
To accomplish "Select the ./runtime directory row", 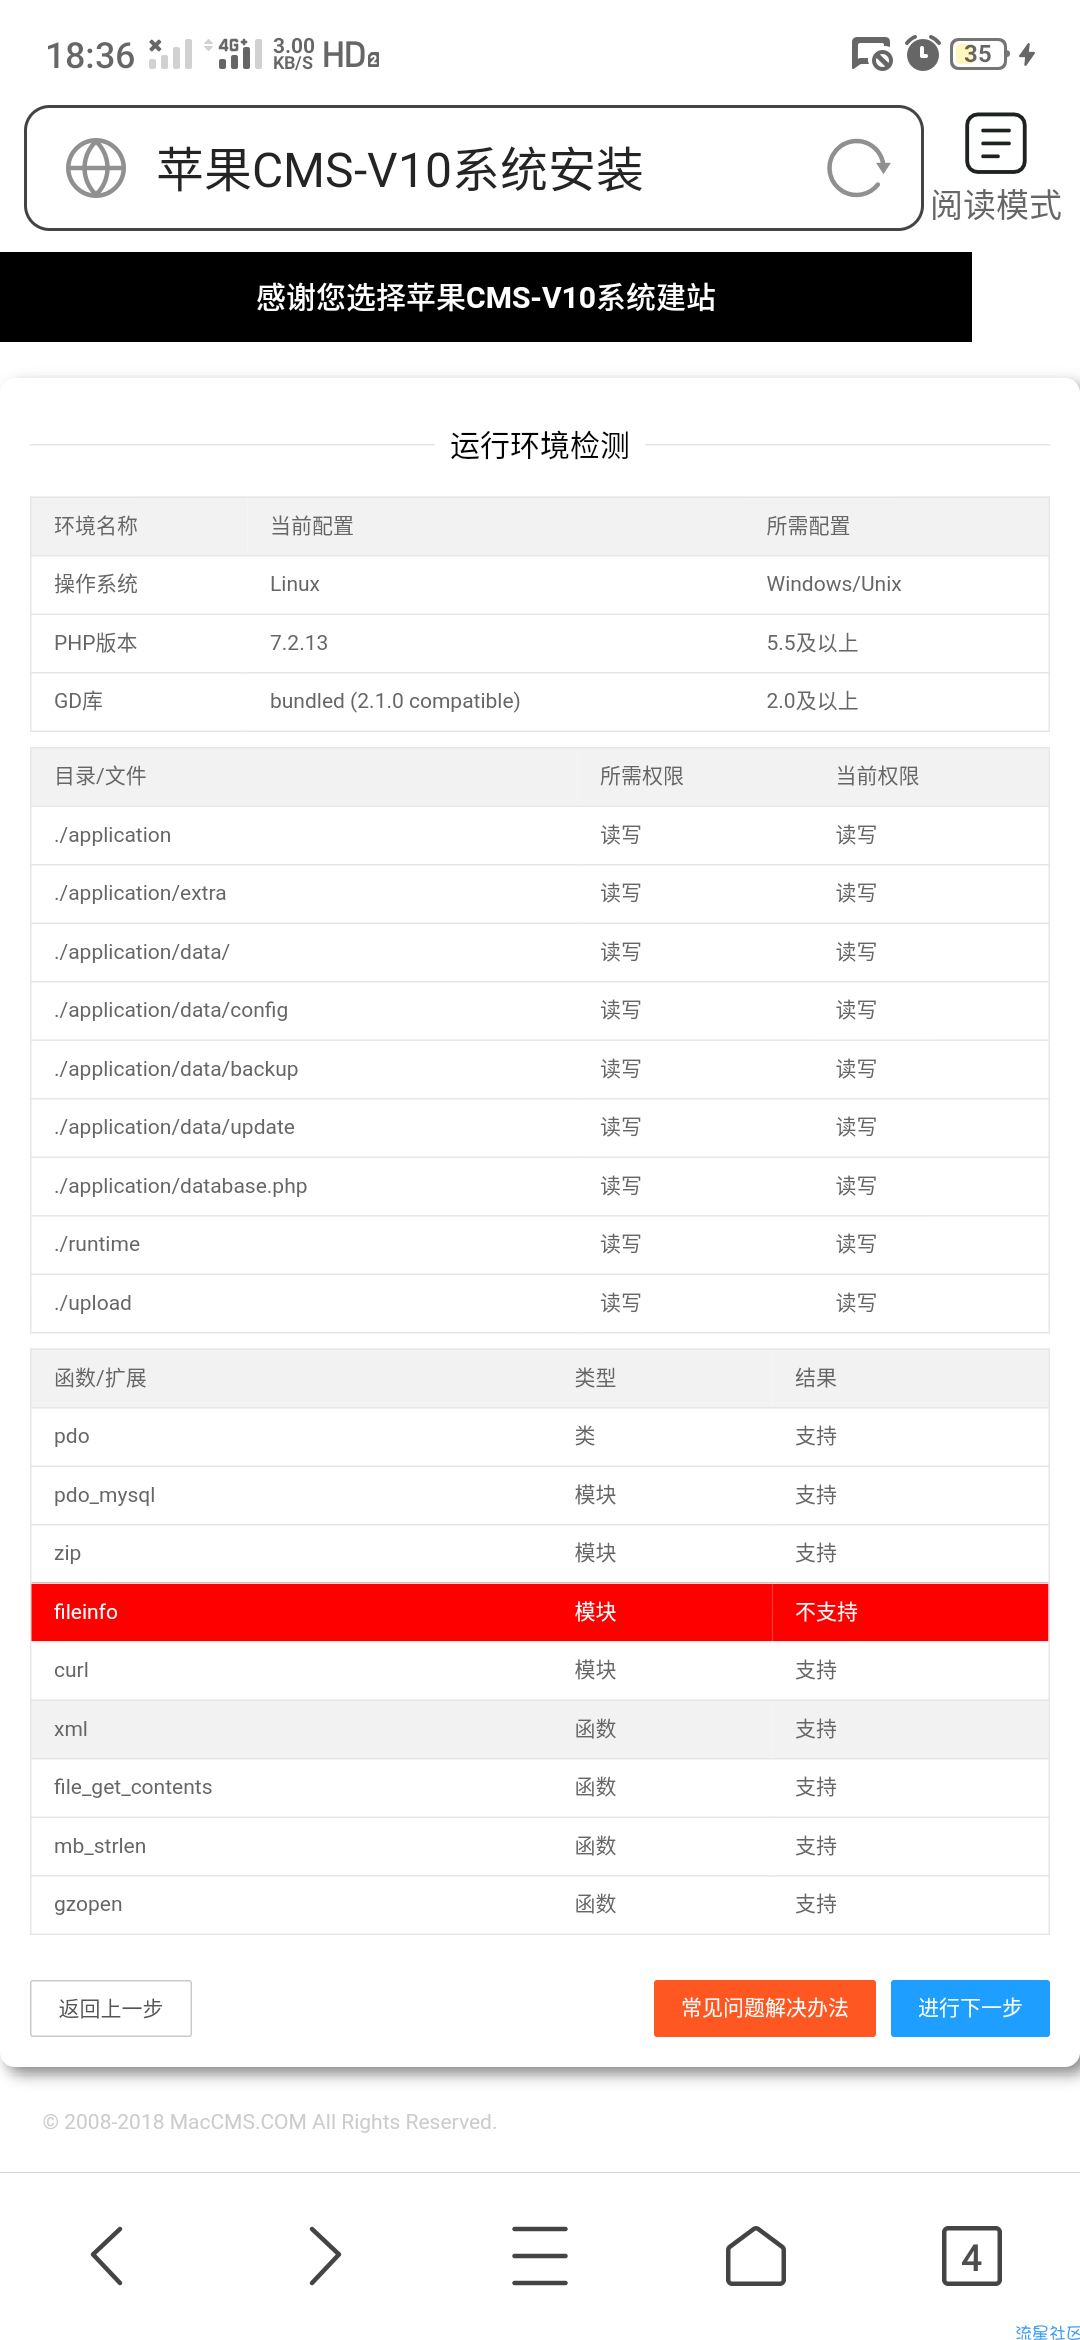I will [540, 1244].
